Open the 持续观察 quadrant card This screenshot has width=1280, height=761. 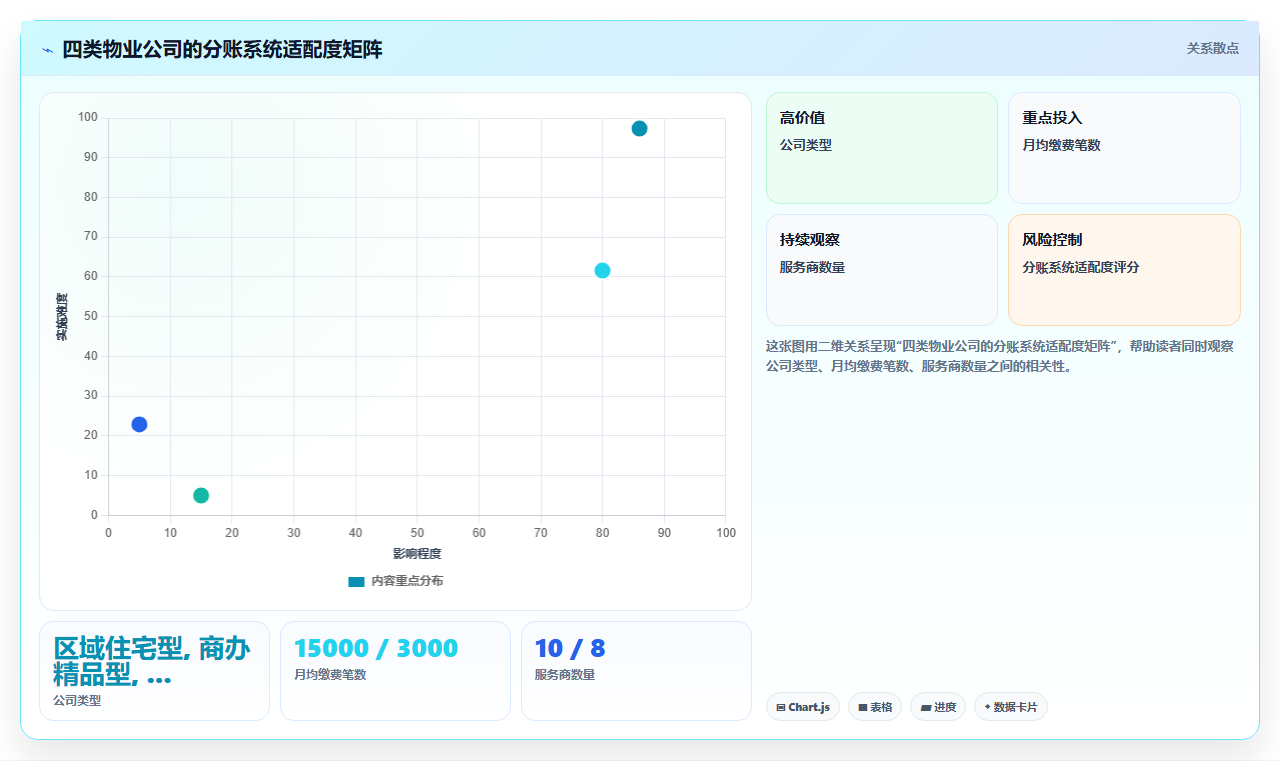882,270
